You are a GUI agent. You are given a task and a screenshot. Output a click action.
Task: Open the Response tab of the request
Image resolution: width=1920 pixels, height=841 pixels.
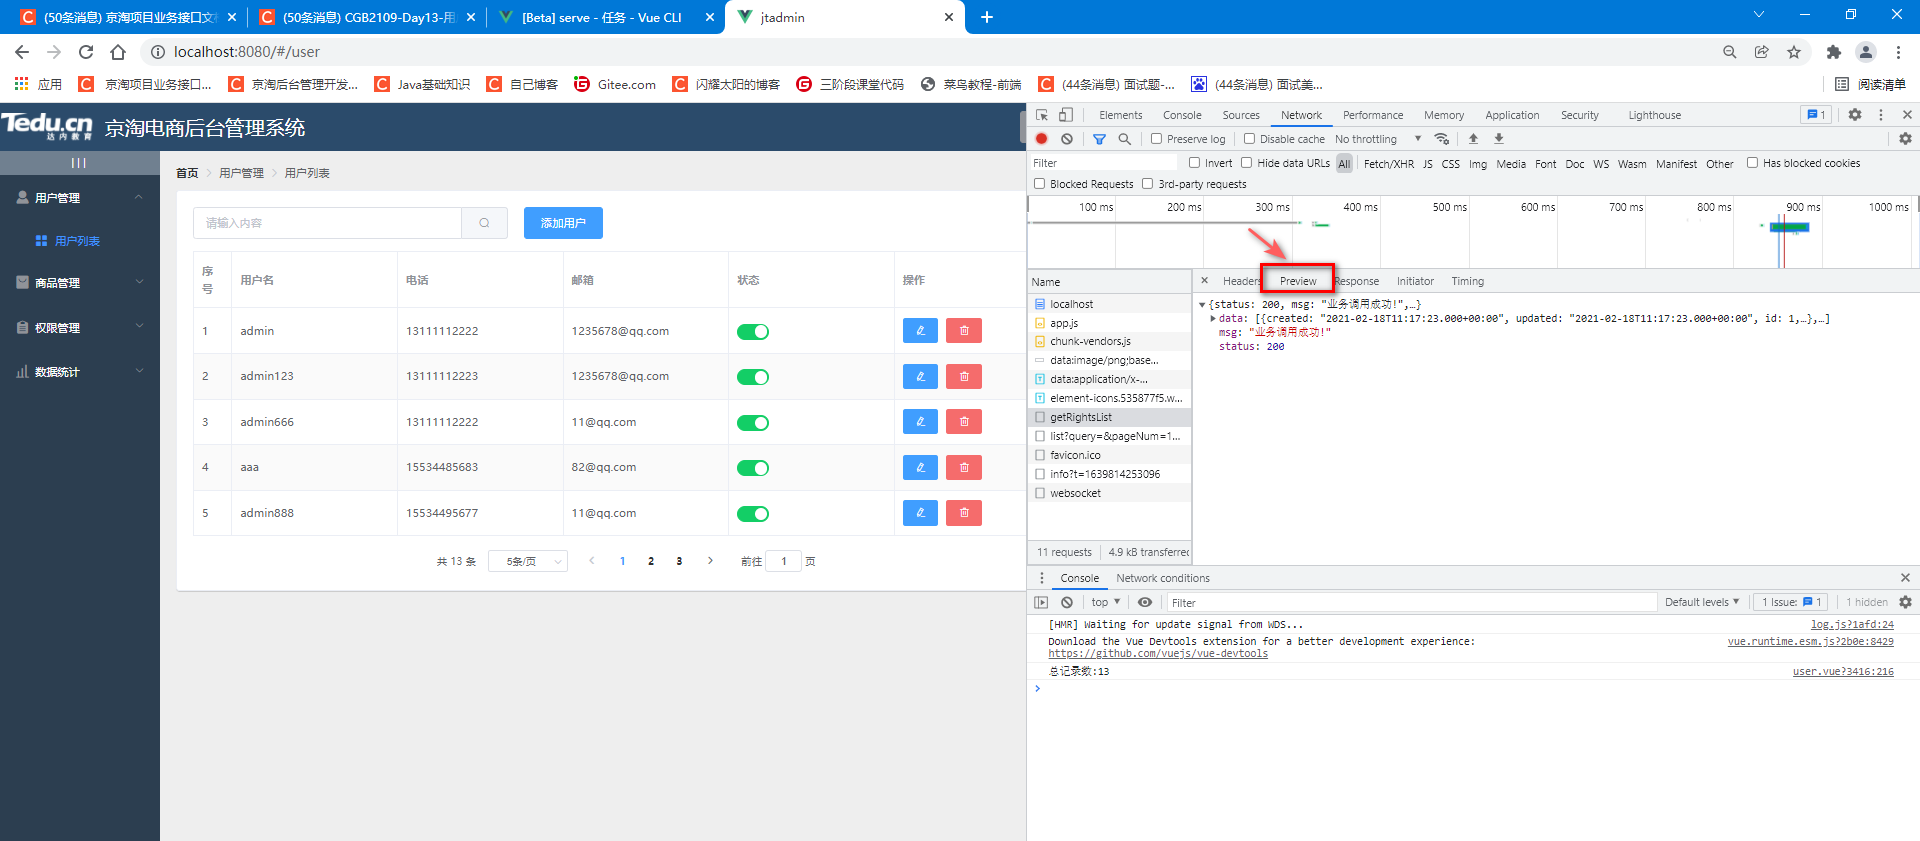pyautogui.click(x=1357, y=281)
